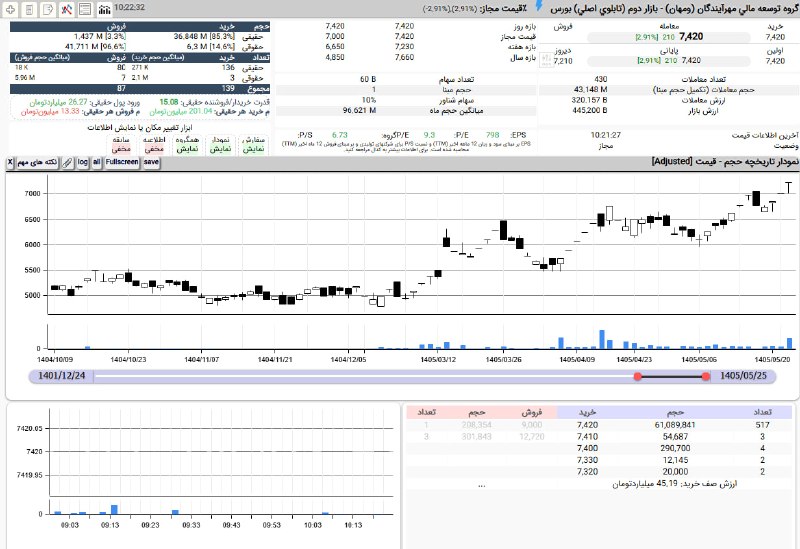Click the save button on chart toolbar
This screenshot has height=549, width=800.
[x=151, y=162]
